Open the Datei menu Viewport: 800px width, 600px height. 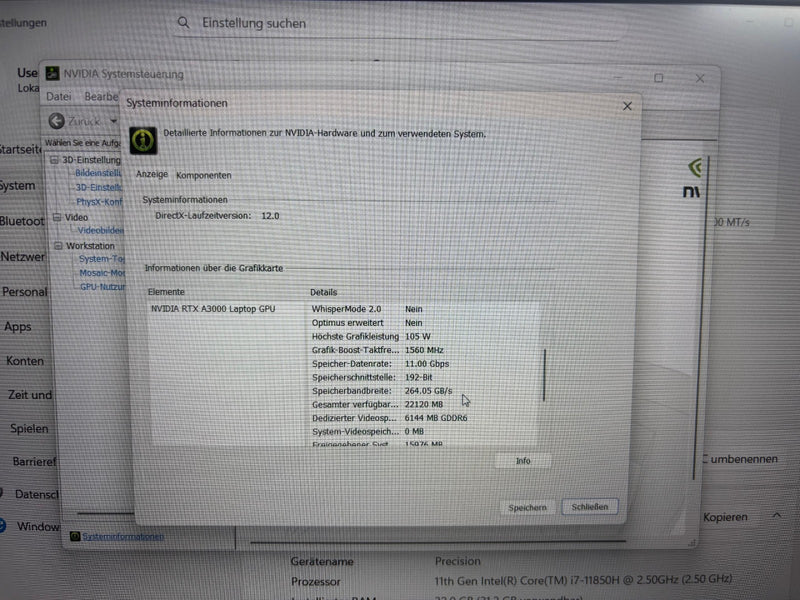[x=59, y=97]
